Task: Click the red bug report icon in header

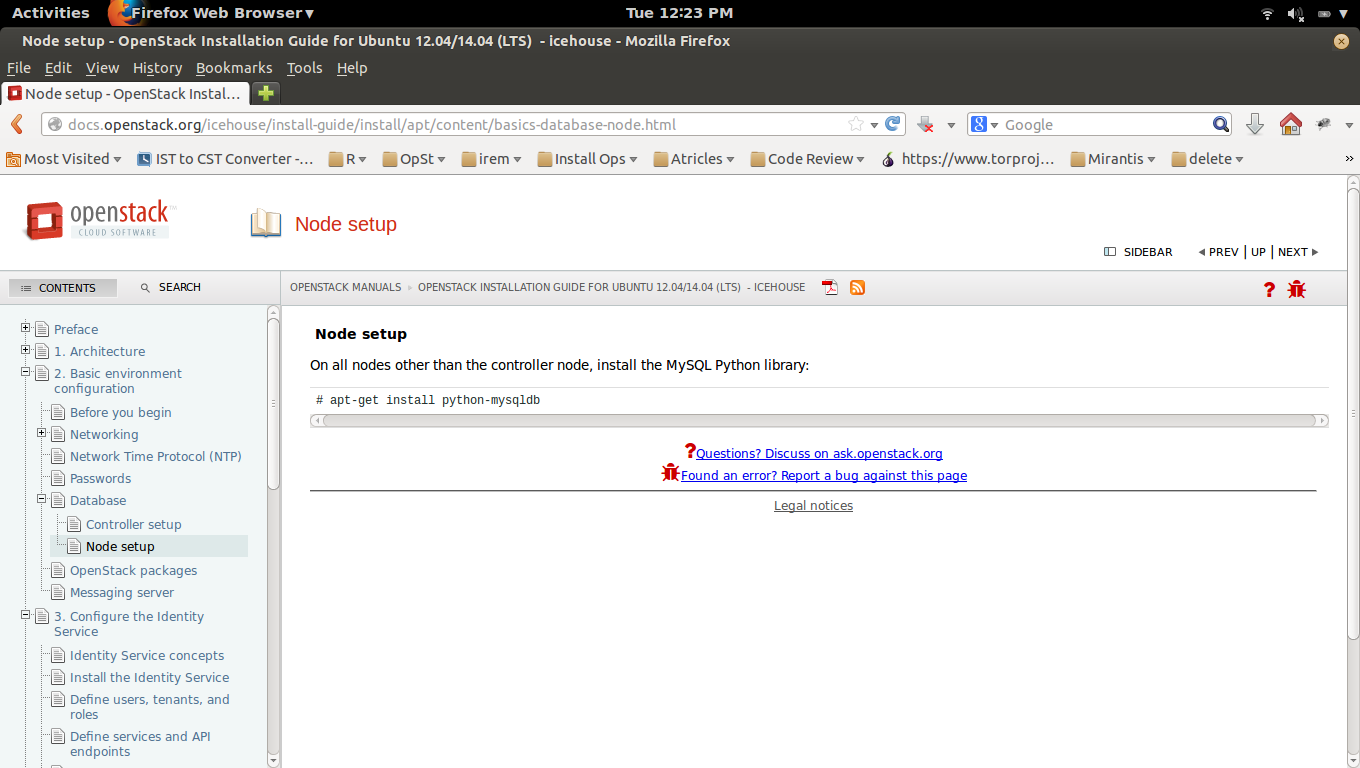Action: tap(1297, 289)
